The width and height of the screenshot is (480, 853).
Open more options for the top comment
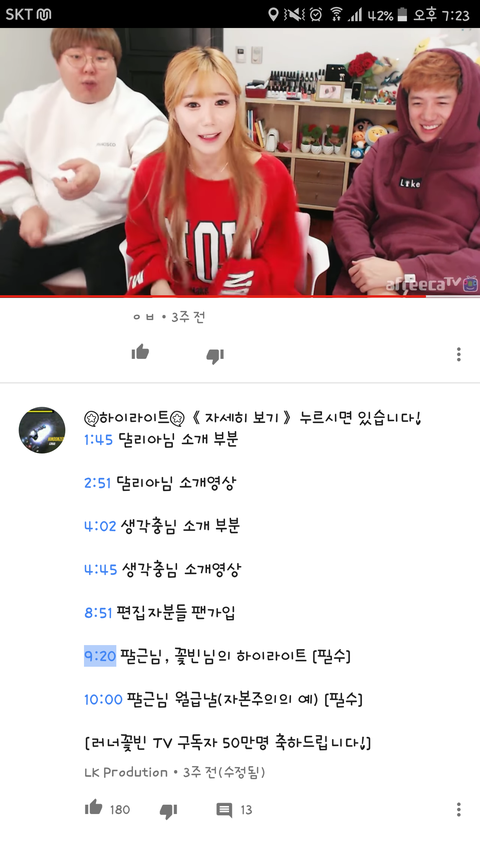click(459, 354)
